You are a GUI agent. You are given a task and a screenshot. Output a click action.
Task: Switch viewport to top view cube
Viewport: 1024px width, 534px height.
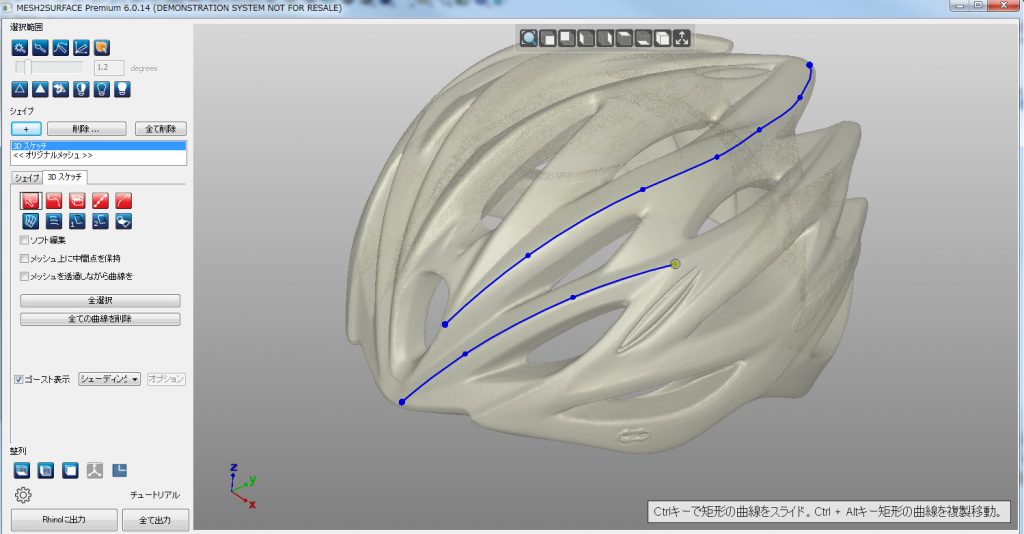point(624,39)
